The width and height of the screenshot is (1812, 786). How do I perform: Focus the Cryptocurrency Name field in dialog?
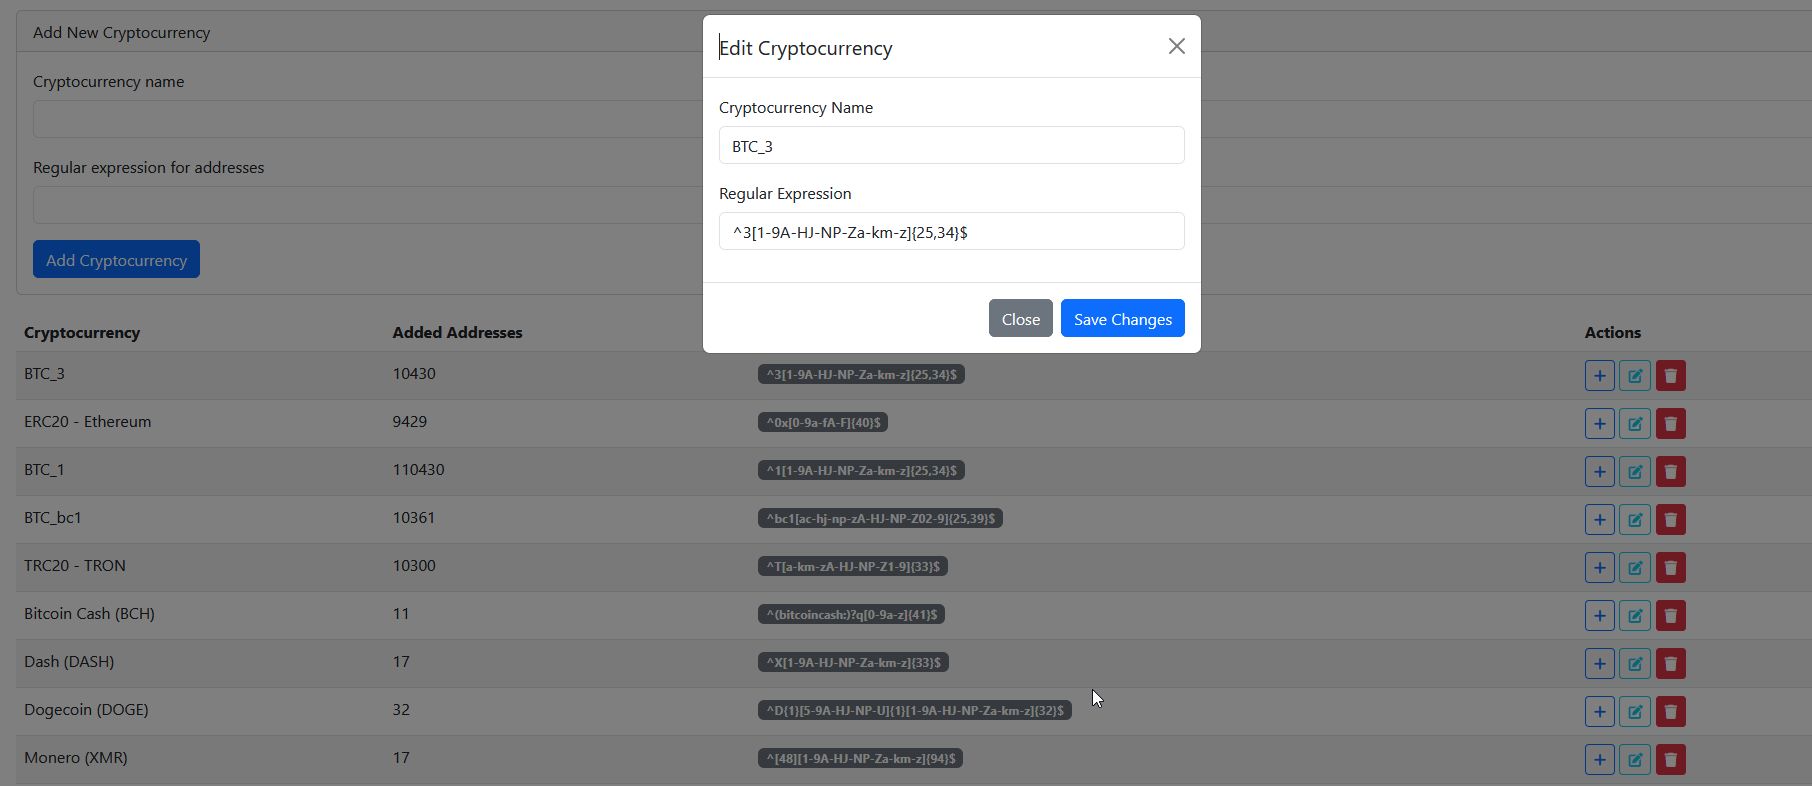[951, 146]
